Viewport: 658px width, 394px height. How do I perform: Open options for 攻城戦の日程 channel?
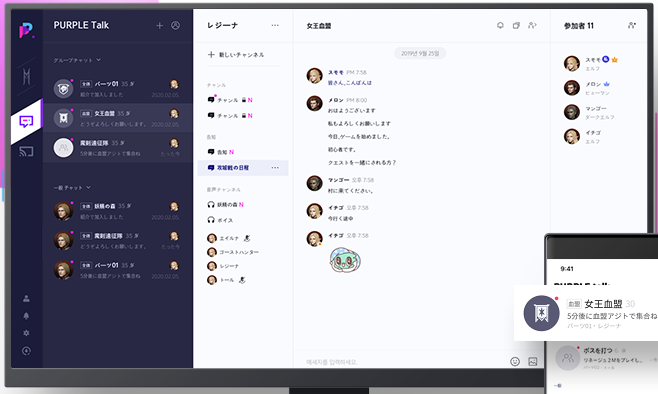tap(275, 168)
